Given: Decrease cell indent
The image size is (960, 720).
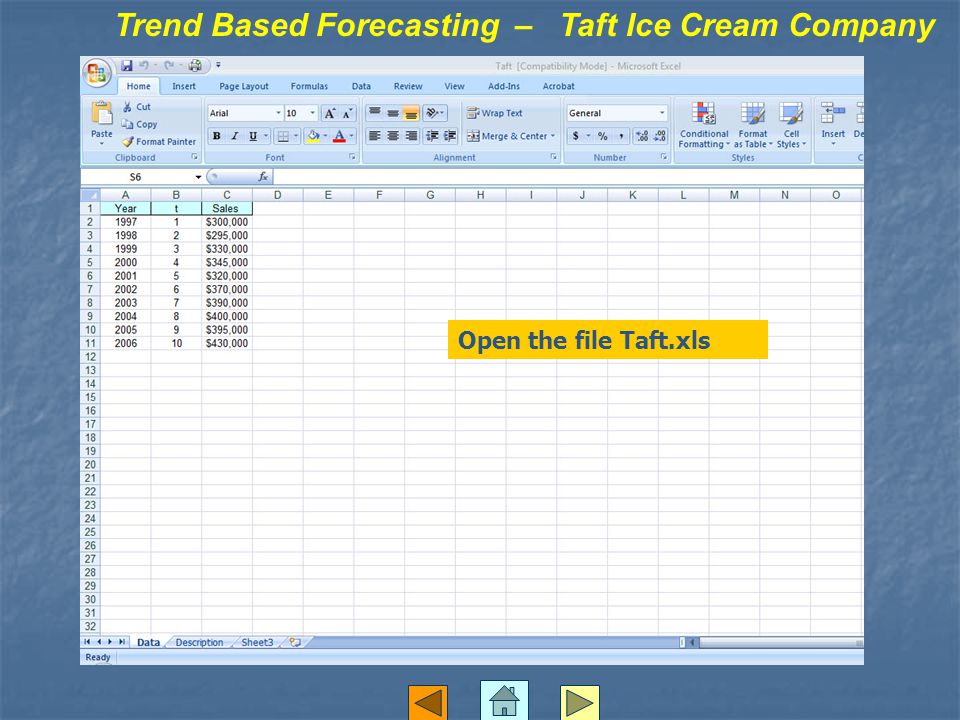Looking at the screenshot, I should (432, 136).
